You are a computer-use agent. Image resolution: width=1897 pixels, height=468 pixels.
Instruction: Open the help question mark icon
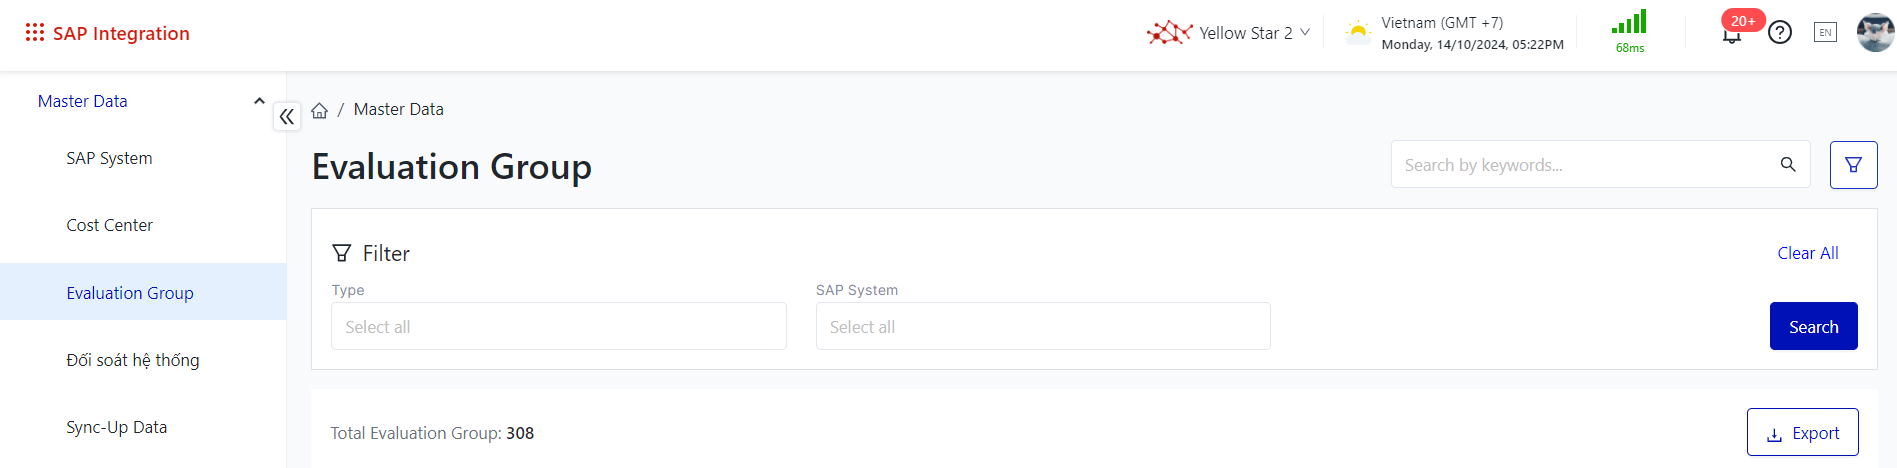tap(1780, 33)
